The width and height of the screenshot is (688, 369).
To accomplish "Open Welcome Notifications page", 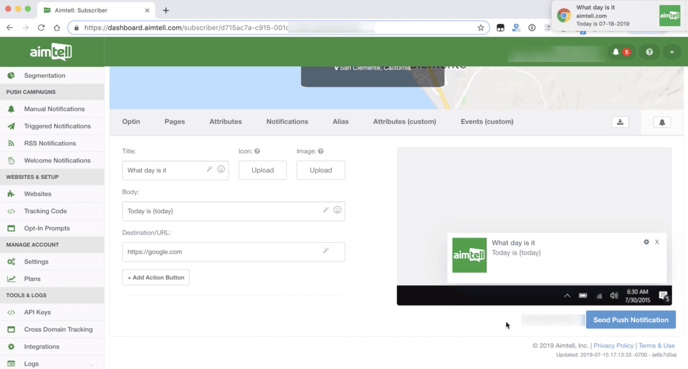I will click(57, 161).
